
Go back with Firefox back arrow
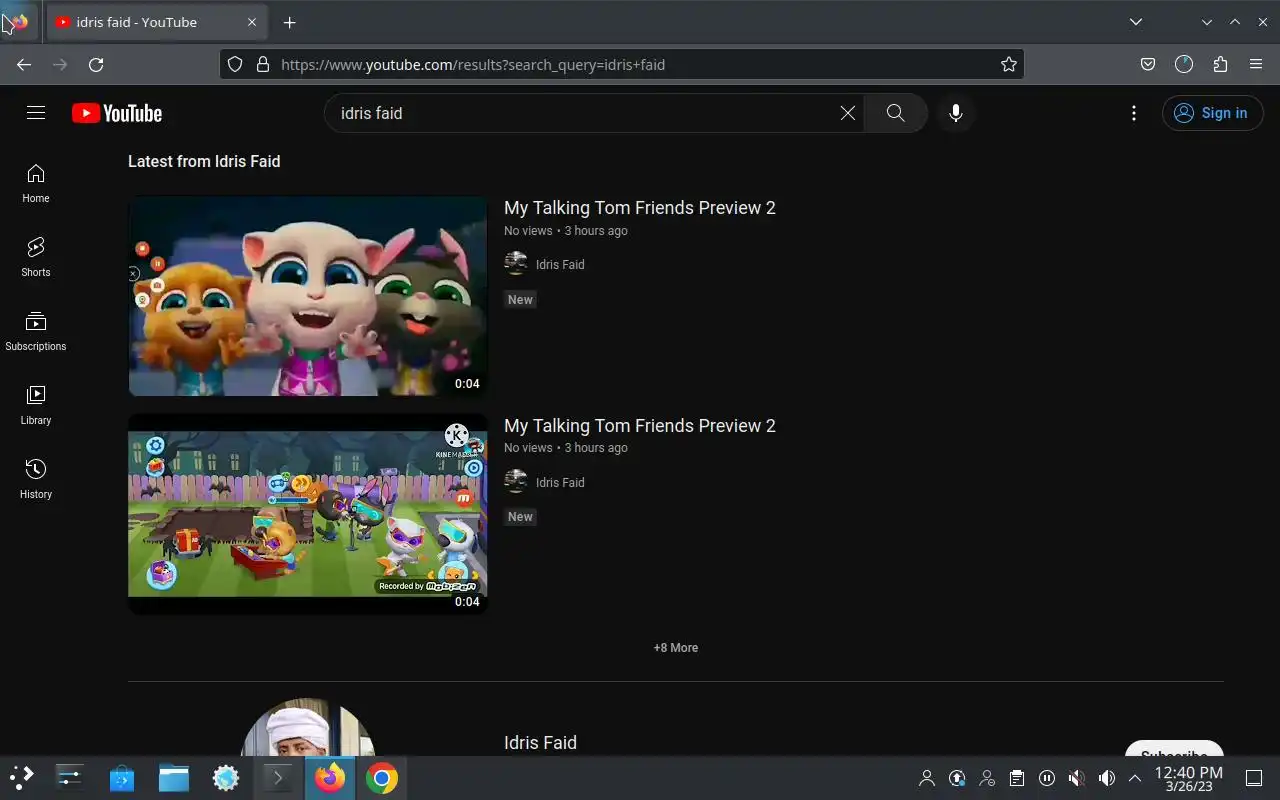(24, 64)
